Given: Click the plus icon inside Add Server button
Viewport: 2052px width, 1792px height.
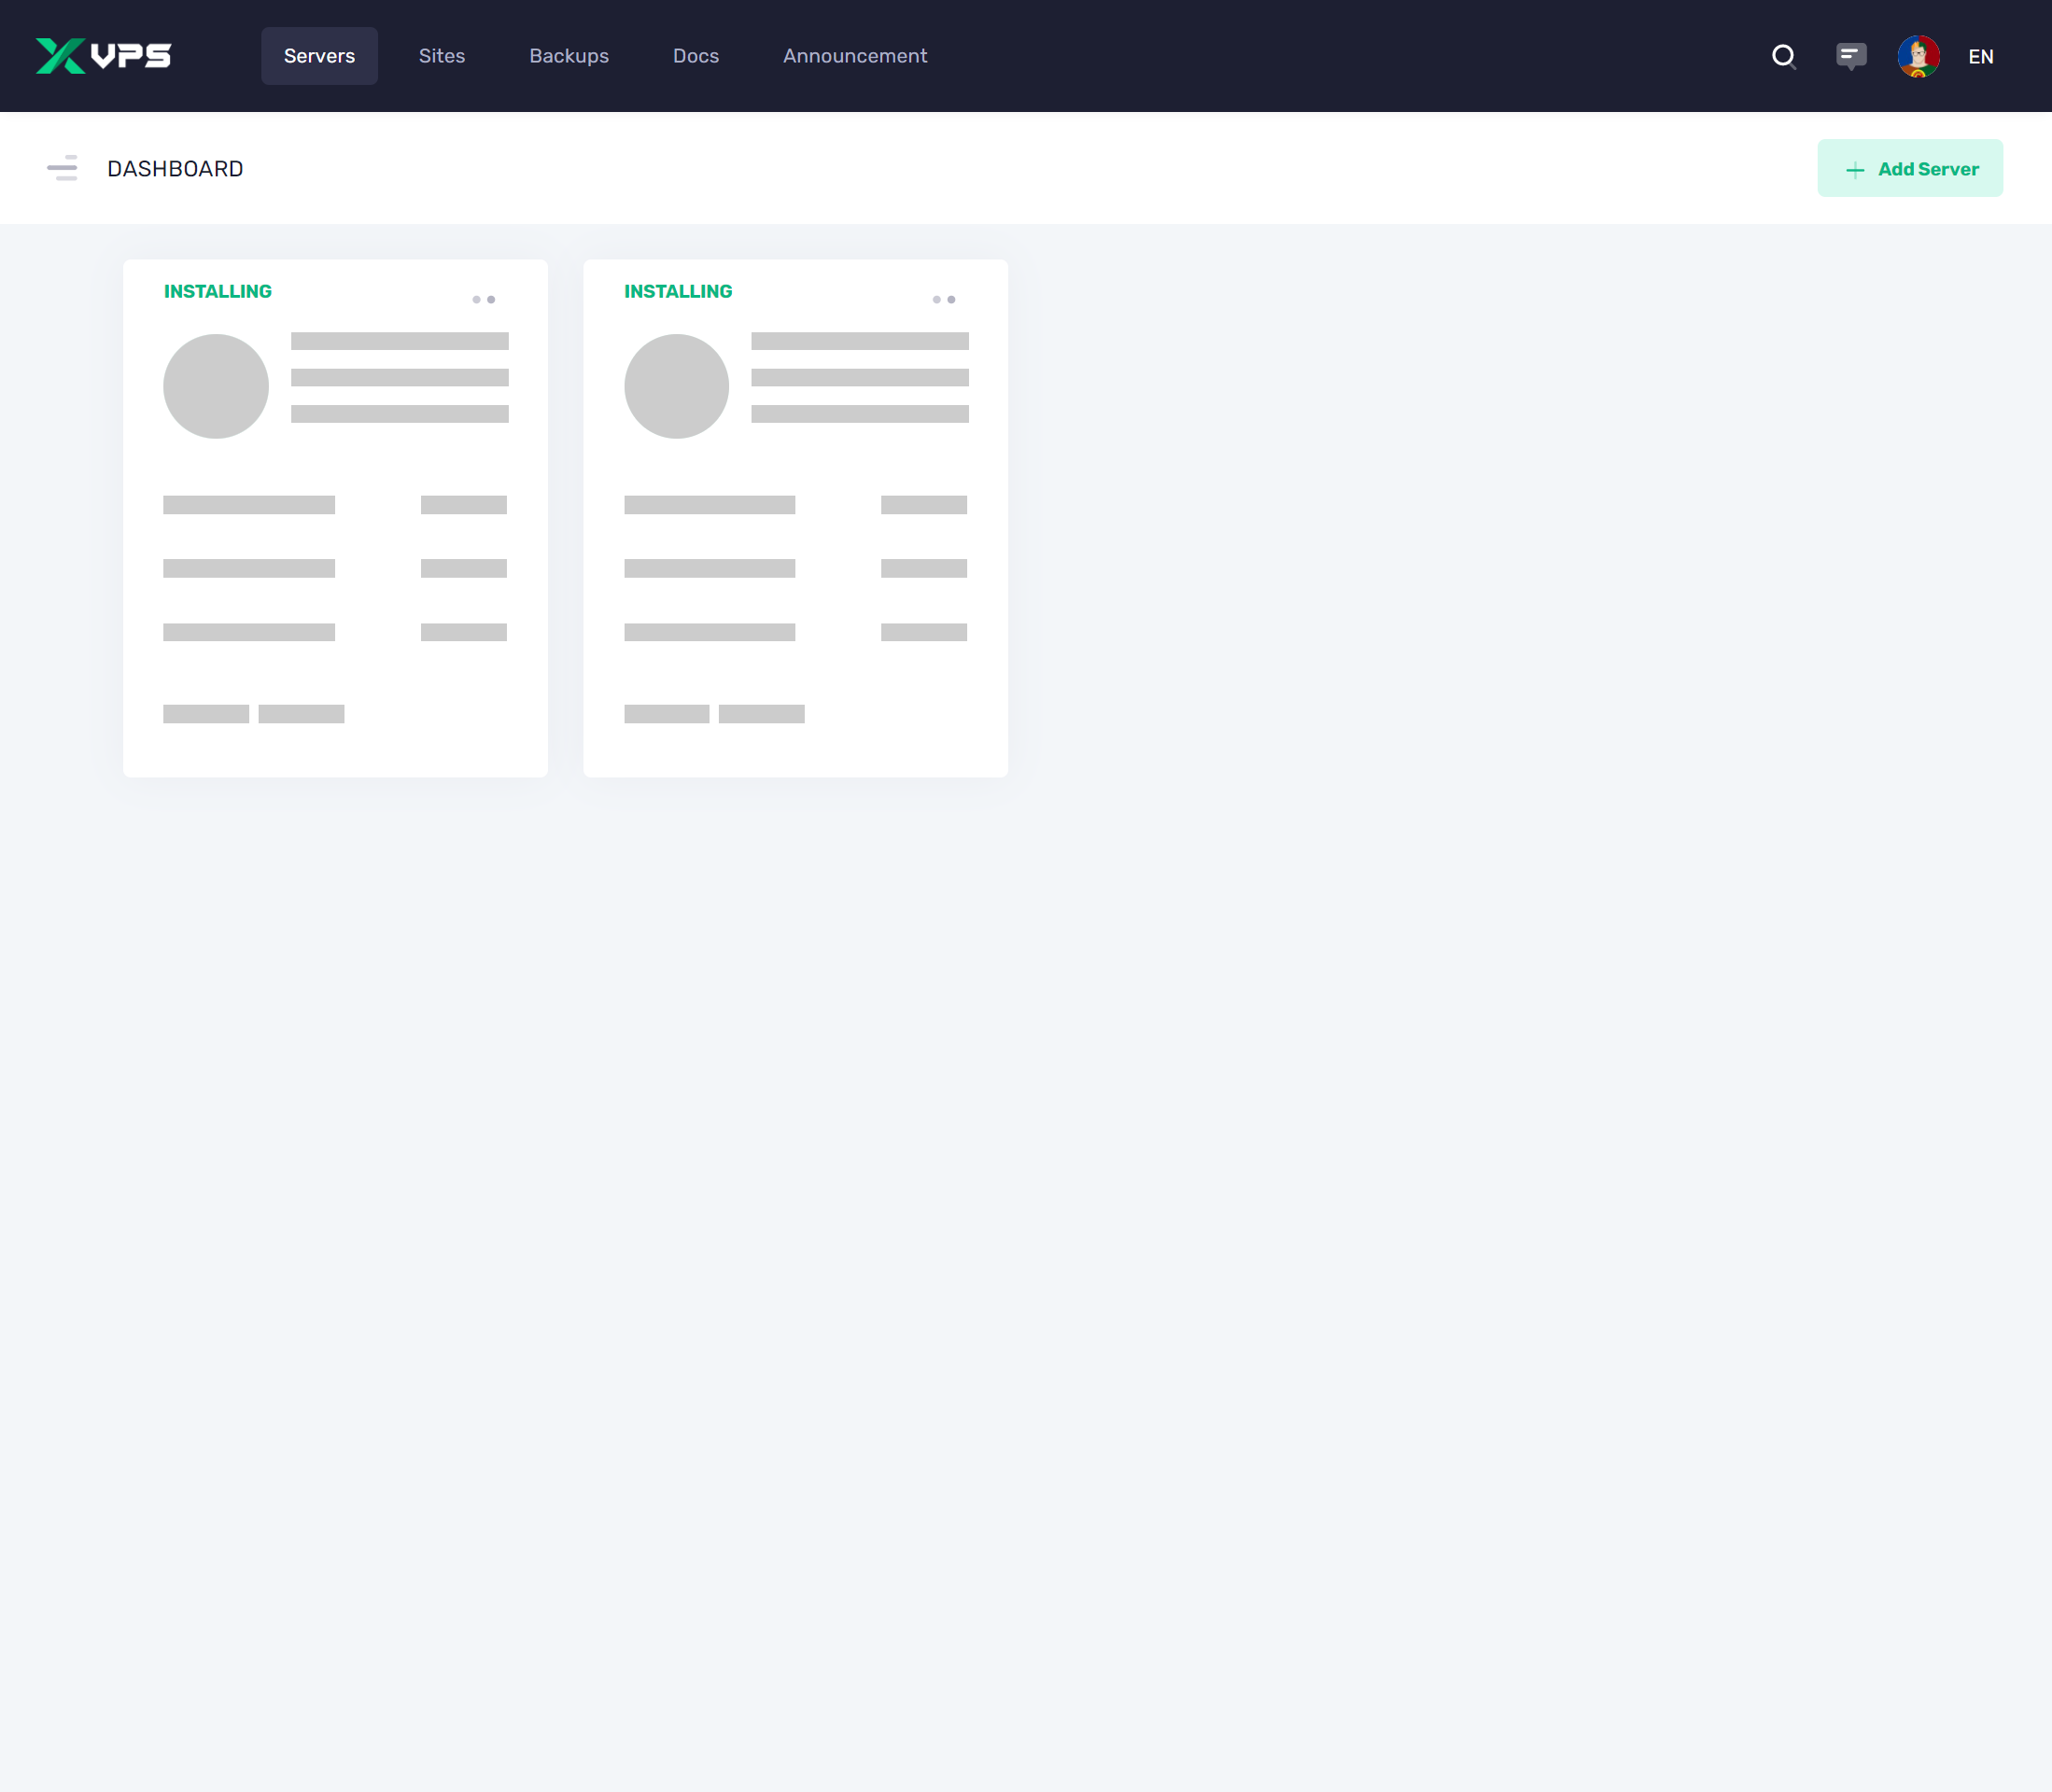Looking at the screenshot, I should click(x=1854, y=169).
